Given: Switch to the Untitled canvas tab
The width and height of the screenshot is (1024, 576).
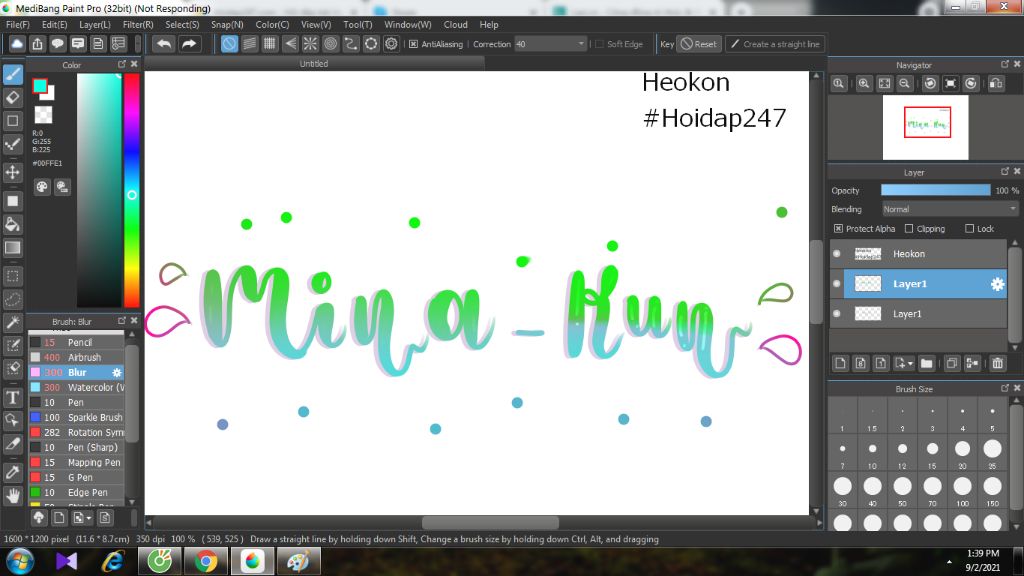Looking at the screenshot, I should click(x=314, y=63).
